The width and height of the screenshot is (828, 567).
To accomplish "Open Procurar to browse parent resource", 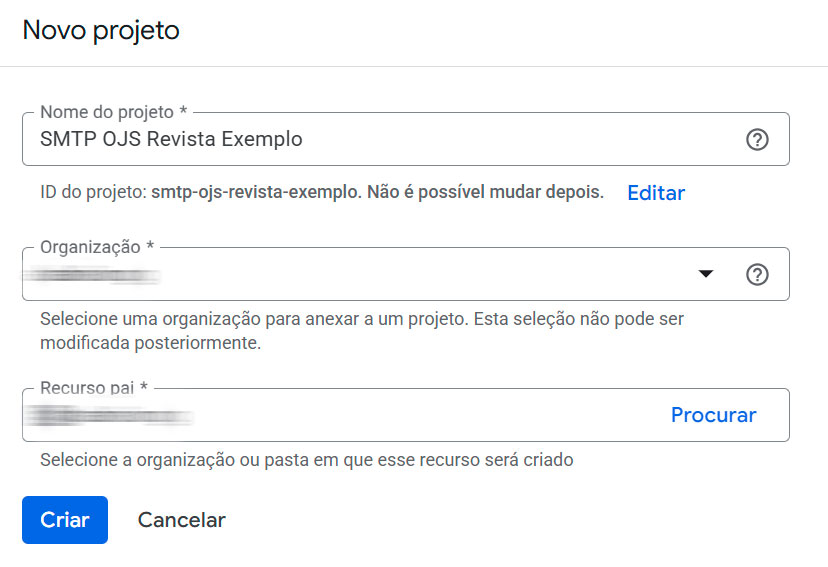I will [713, 415].
